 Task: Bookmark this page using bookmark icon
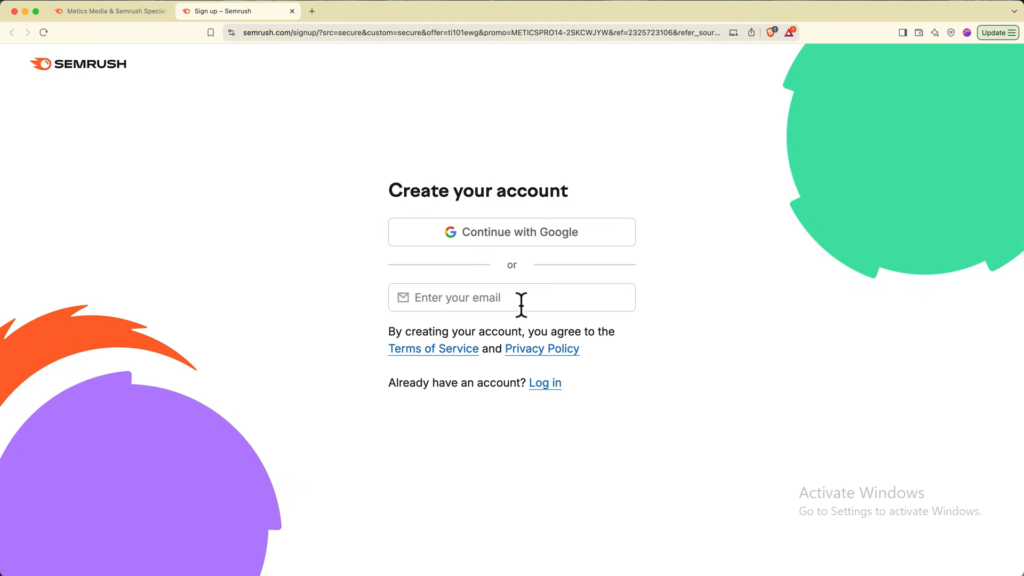[211, 32]
